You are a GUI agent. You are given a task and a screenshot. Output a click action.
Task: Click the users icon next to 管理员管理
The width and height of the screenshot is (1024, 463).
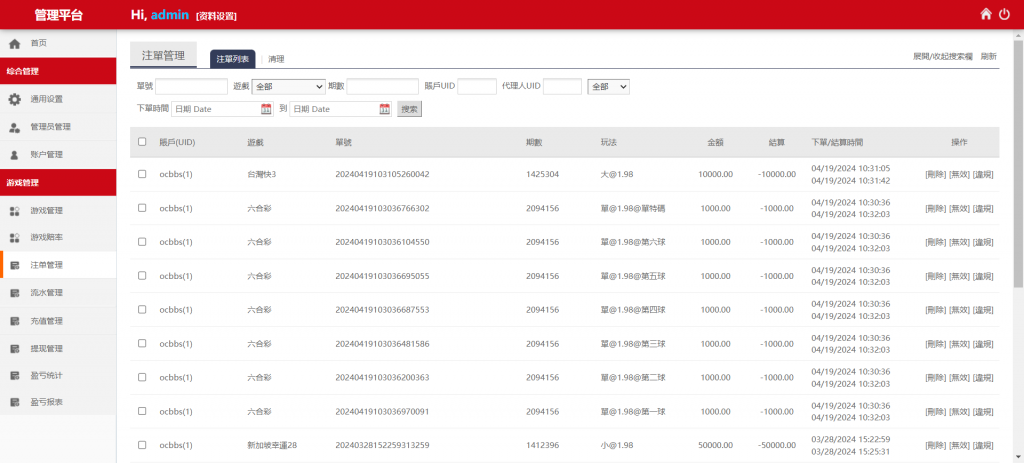[x=14, y=128]
